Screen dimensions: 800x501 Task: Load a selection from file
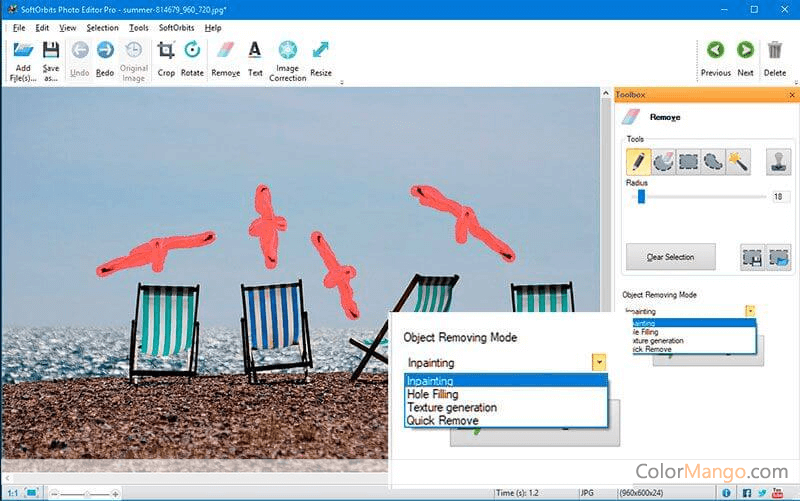coord(779,257)
